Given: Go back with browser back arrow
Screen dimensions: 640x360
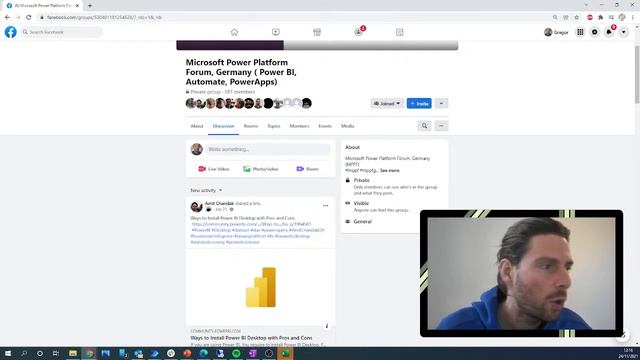Looking at the screenshot, I should click(7, 17).
